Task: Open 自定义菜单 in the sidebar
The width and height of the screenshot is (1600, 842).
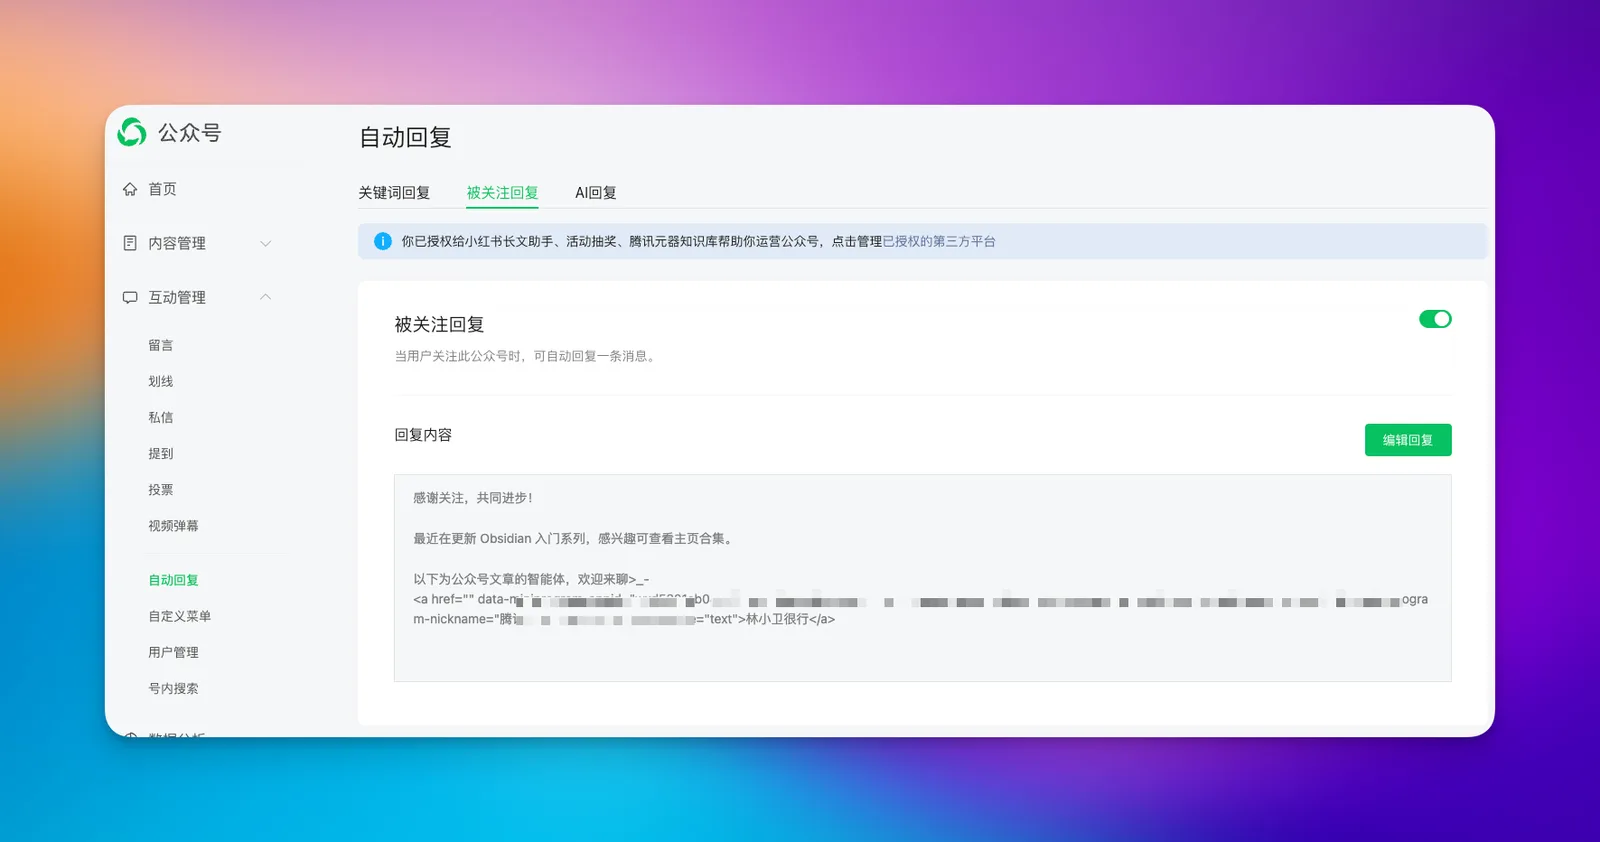Action: (x=180, y=616)
